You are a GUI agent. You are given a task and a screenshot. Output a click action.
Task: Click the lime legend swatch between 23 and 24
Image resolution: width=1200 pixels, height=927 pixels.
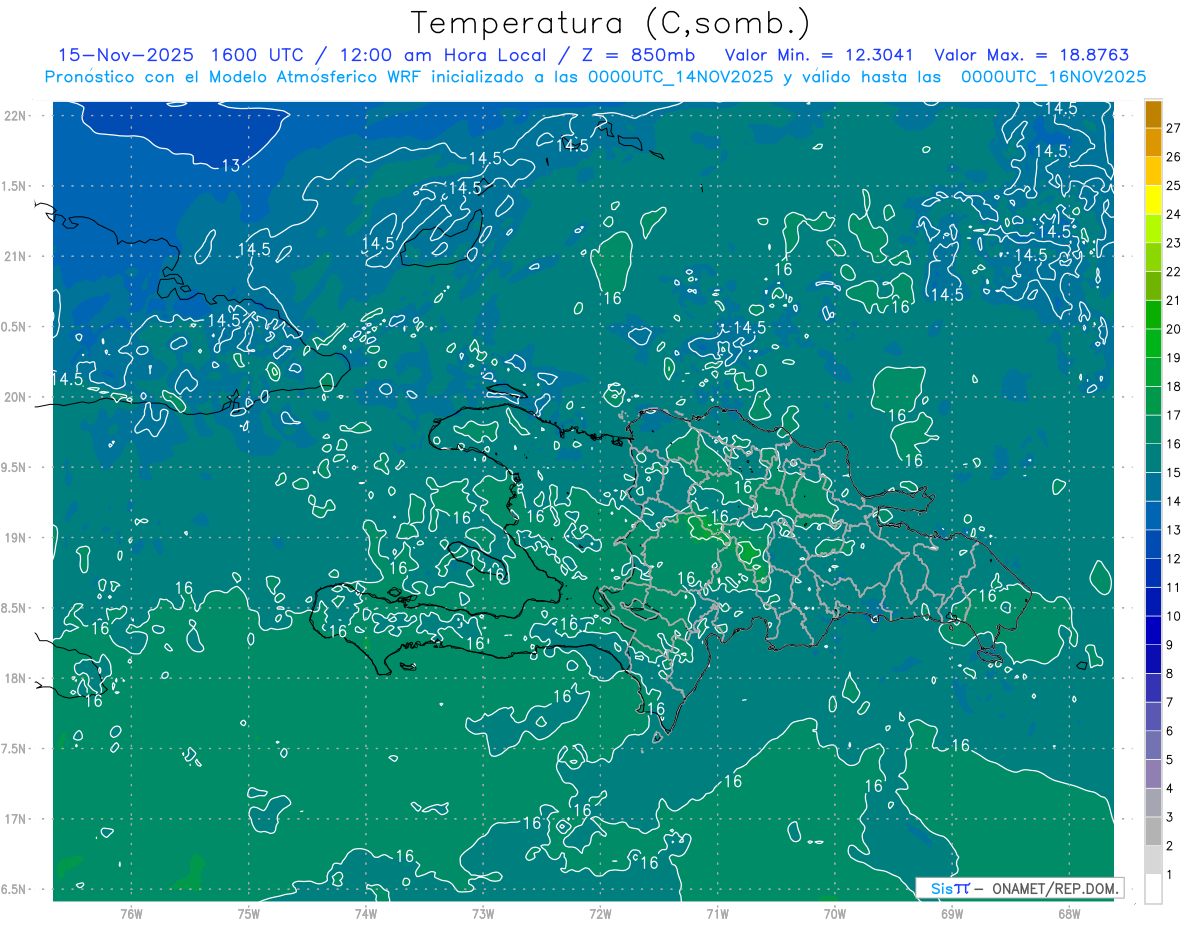[1153, 229]
